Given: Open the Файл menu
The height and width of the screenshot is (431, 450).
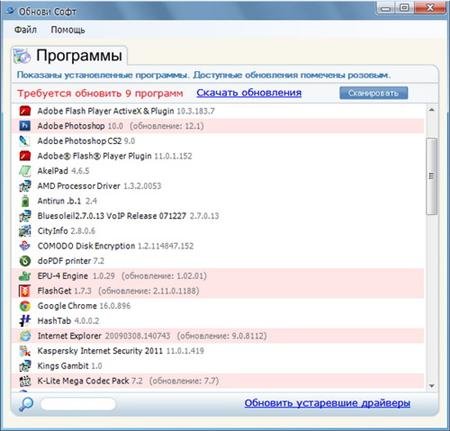Looking at the screenshot, I should (25, 30).
